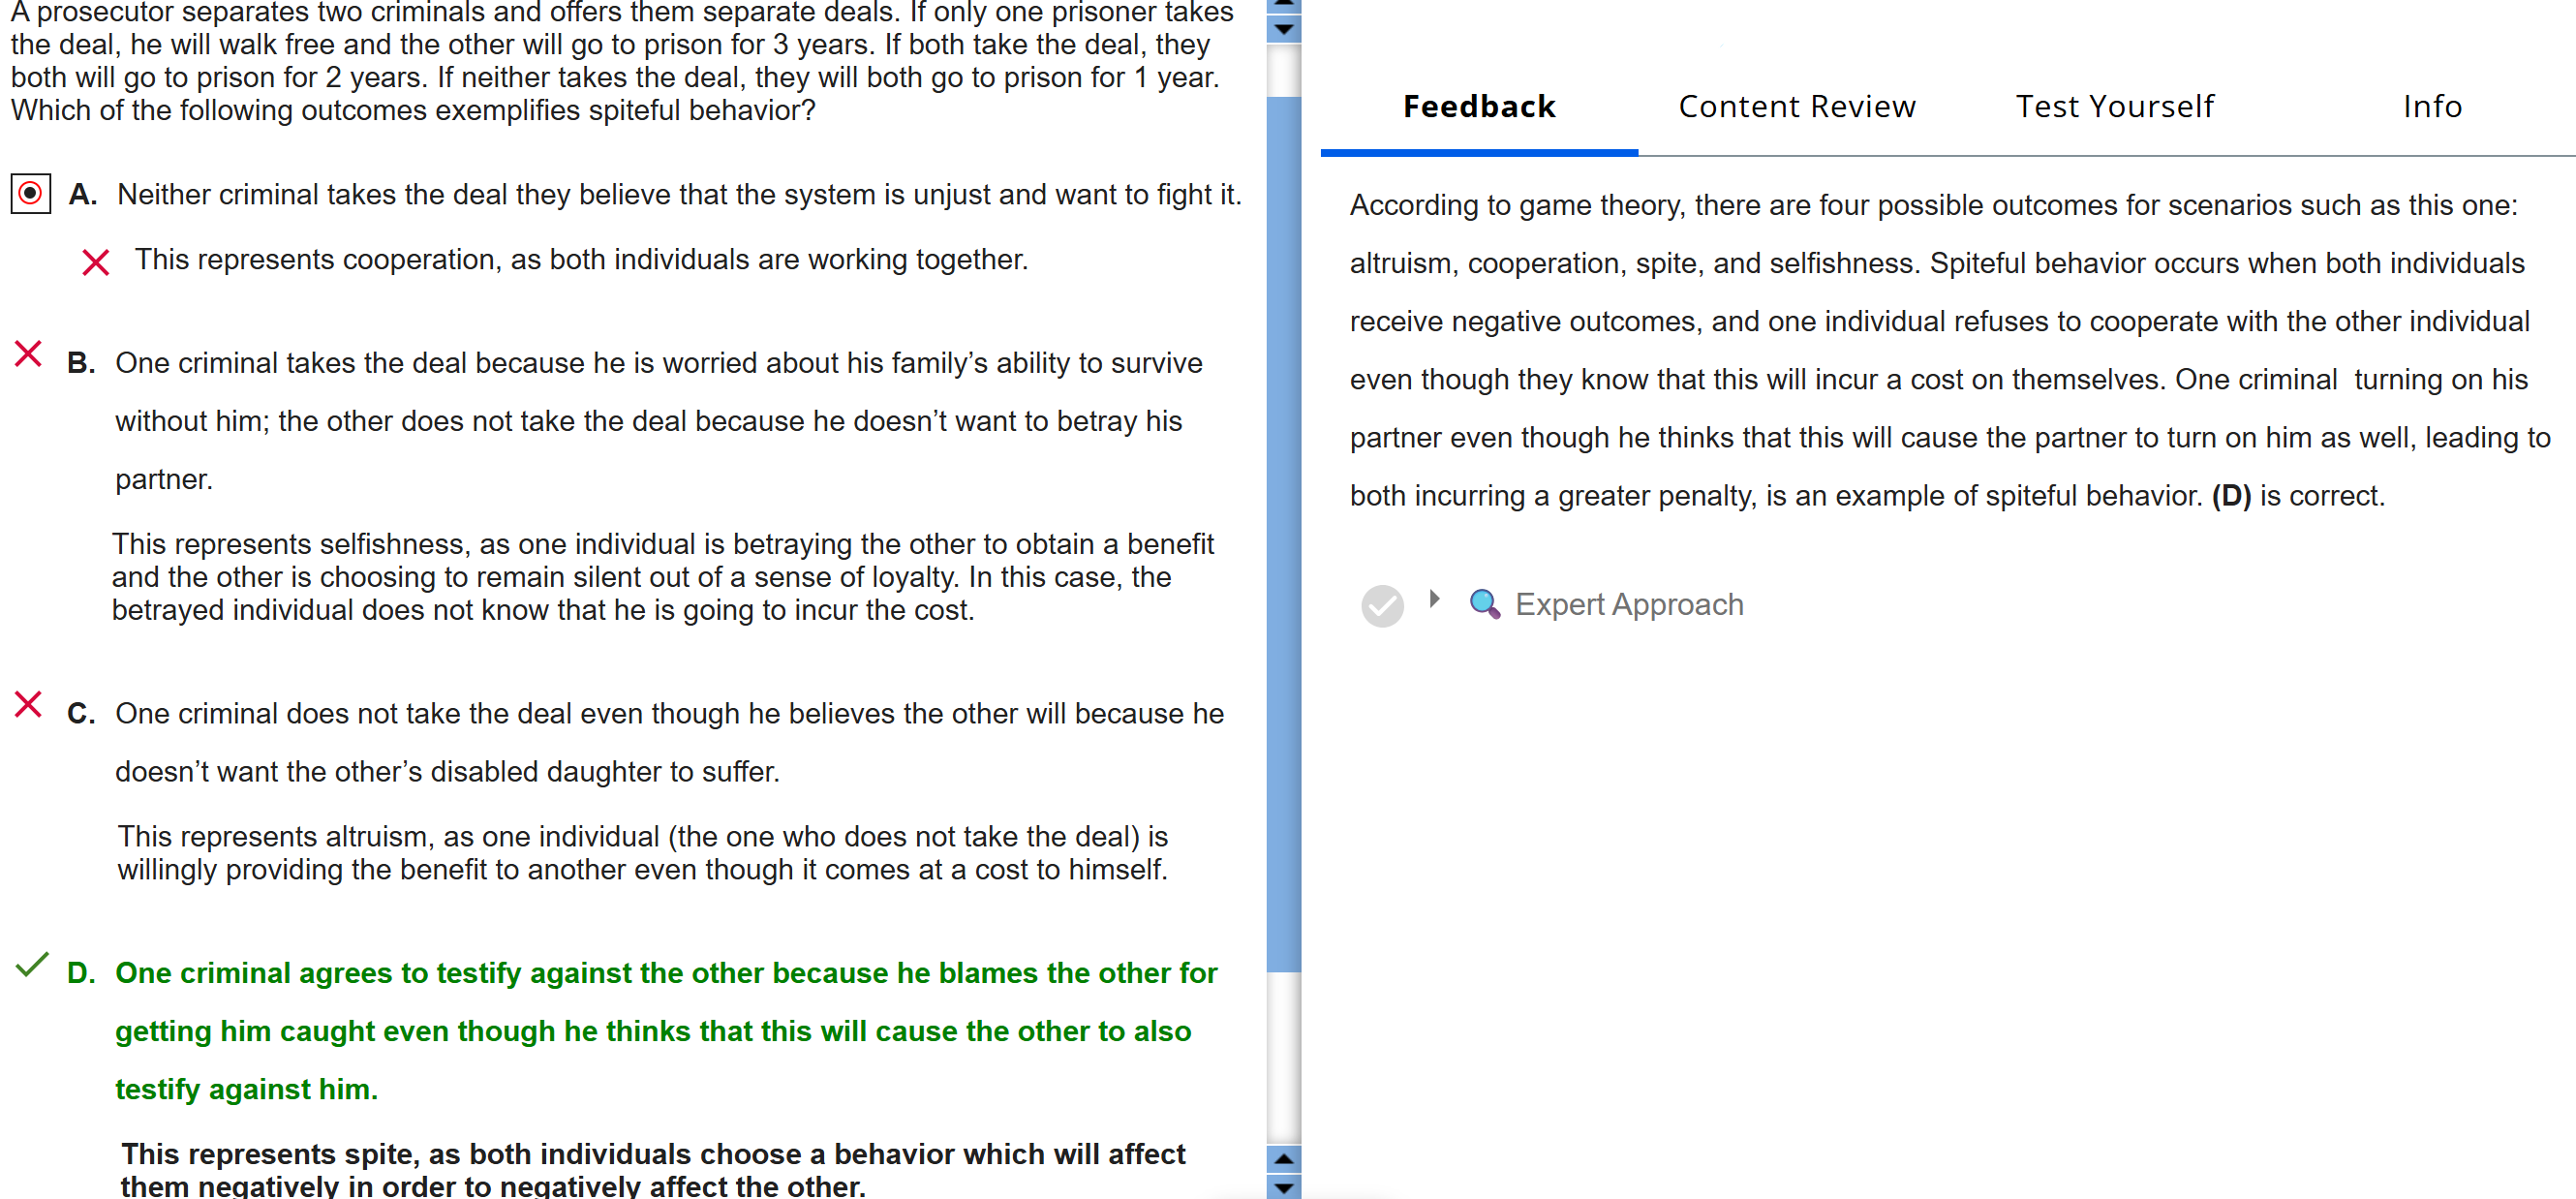
Task: Click green checkmark beside answer D
Action: point(32,965)
